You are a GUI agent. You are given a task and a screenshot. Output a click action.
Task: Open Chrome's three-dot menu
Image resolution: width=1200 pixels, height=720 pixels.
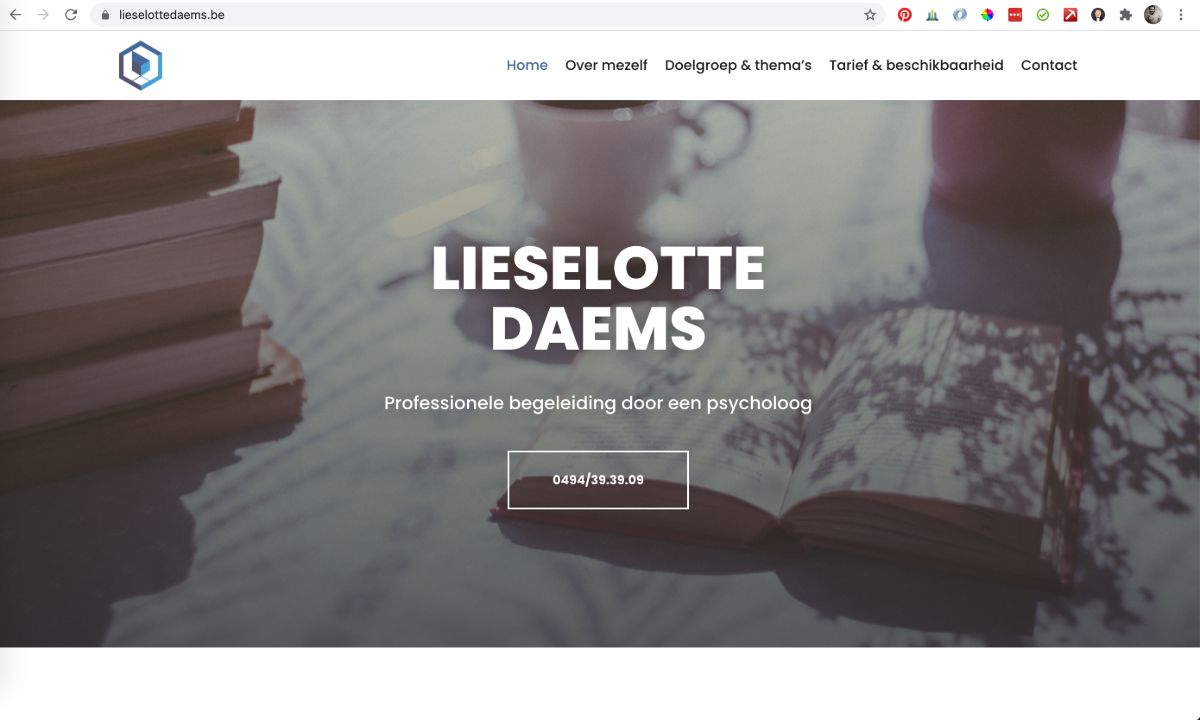pos(1182,15)
